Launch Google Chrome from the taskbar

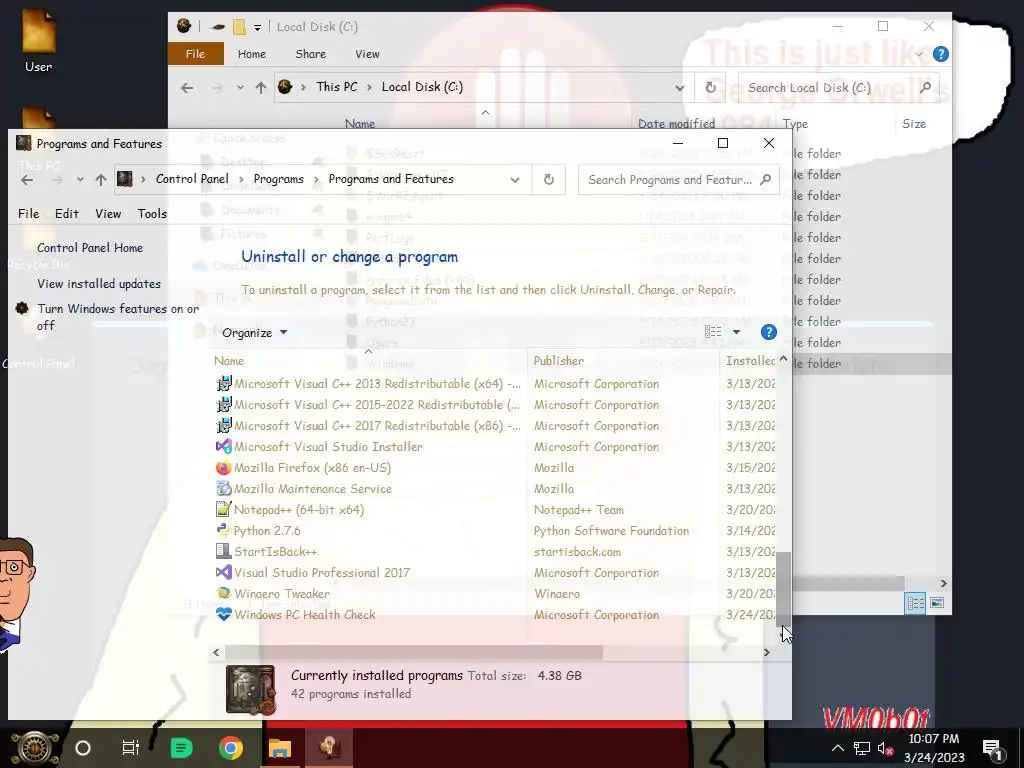[231, 748]
